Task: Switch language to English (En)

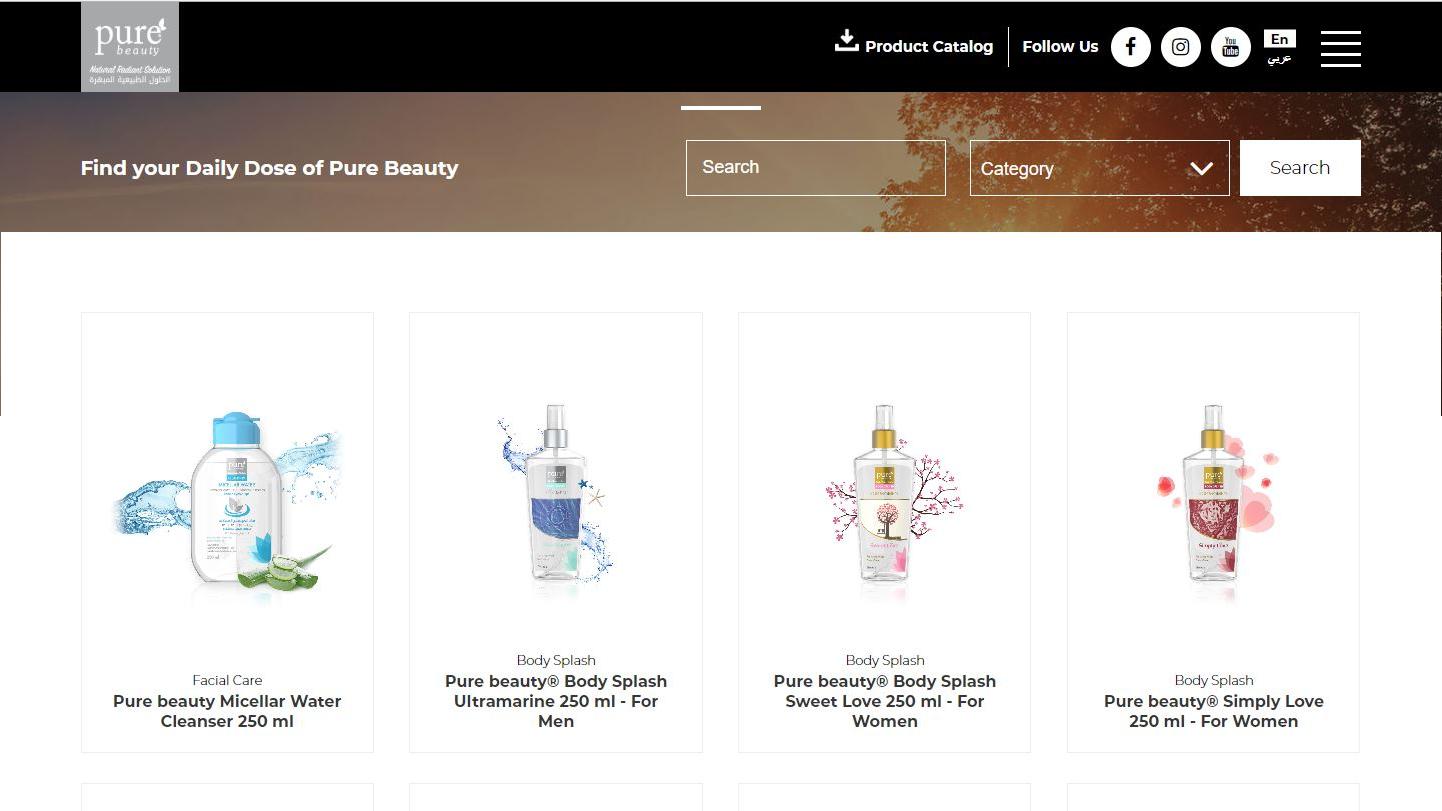Action: (x=1280, y=39)
